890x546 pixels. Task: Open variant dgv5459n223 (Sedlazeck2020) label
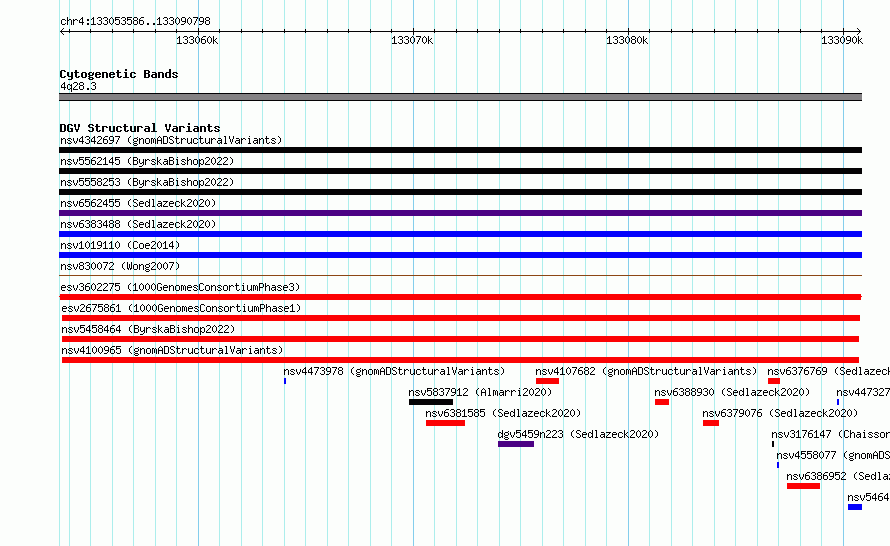click(578, 434)
